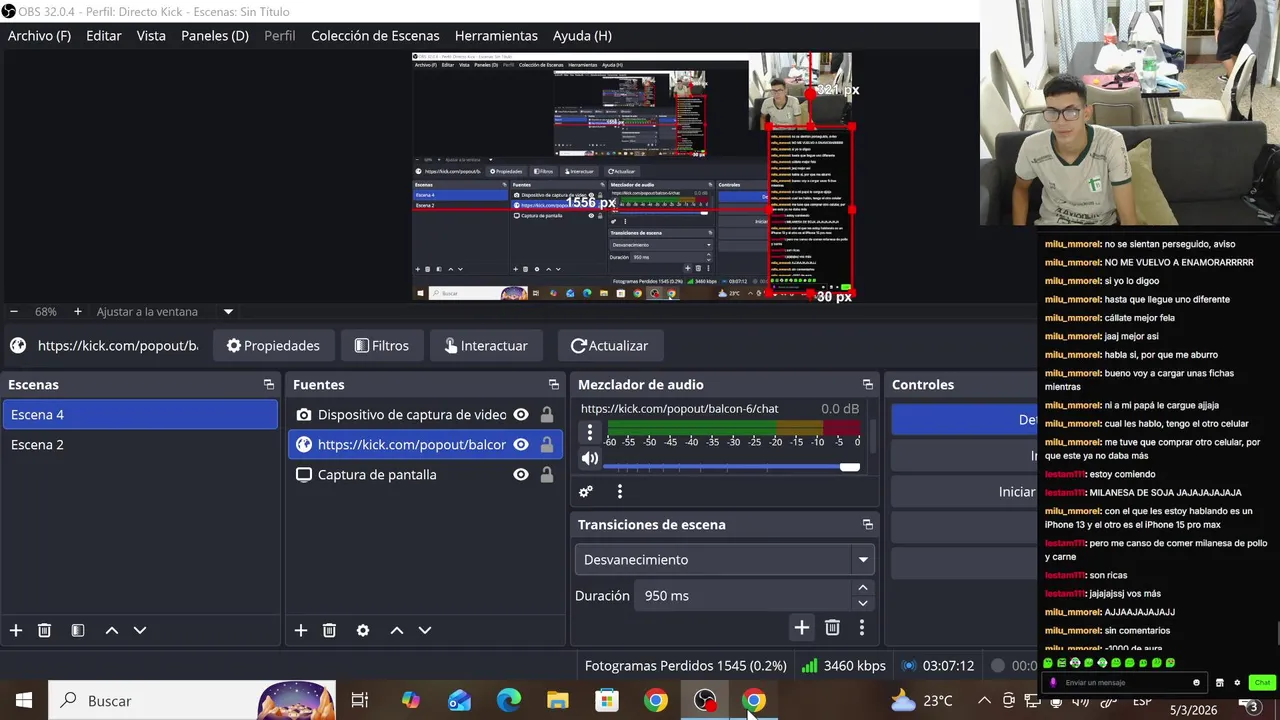Open Windows Start menu
Image resolution: width=1280 pixels, height=720 pixels.
tap(24, 701)
